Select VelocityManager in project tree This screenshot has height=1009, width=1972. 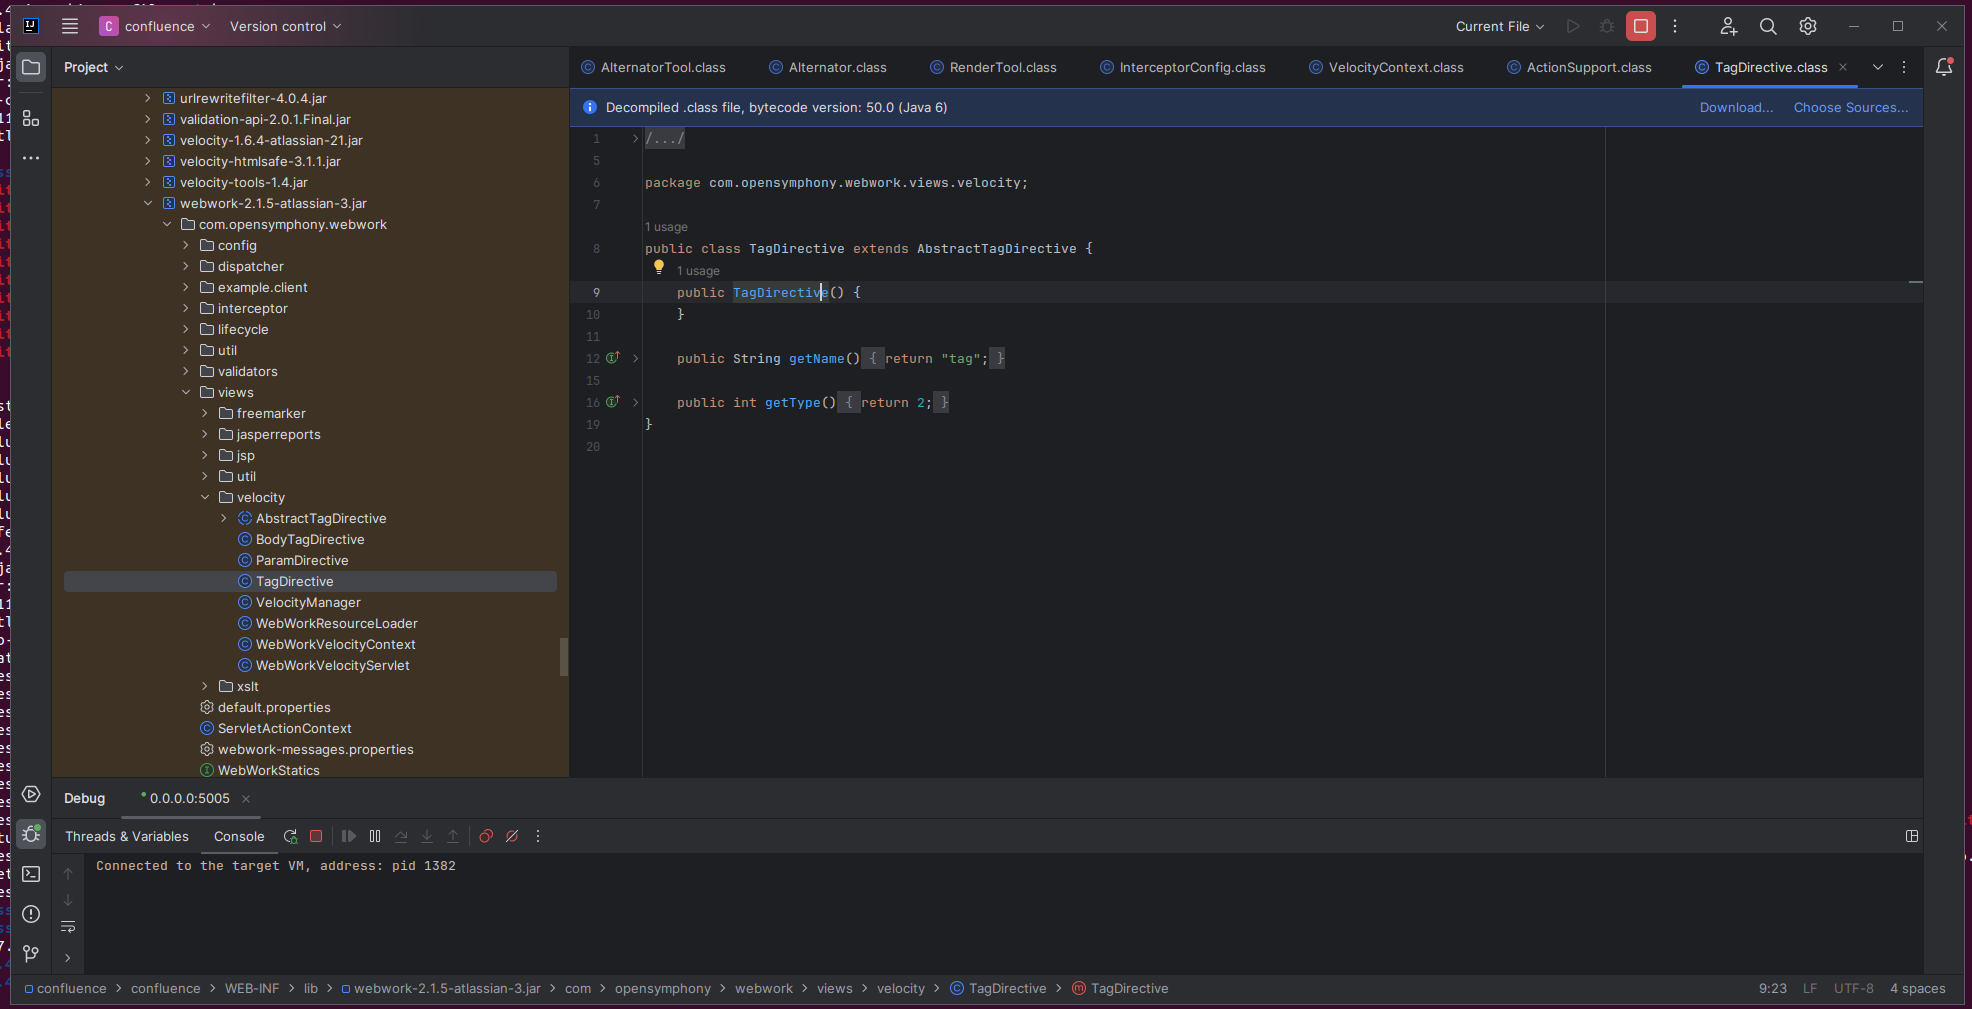308,602
